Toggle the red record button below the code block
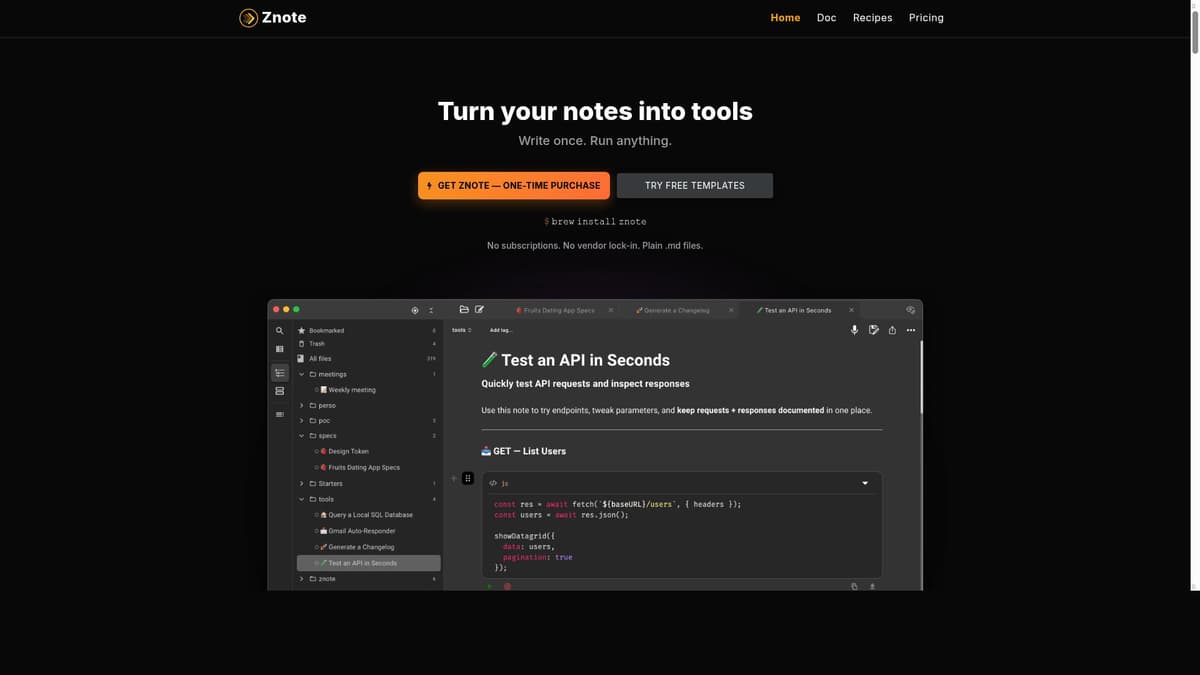The height and width of the screenshot is (675, 1200). (507, 586)
